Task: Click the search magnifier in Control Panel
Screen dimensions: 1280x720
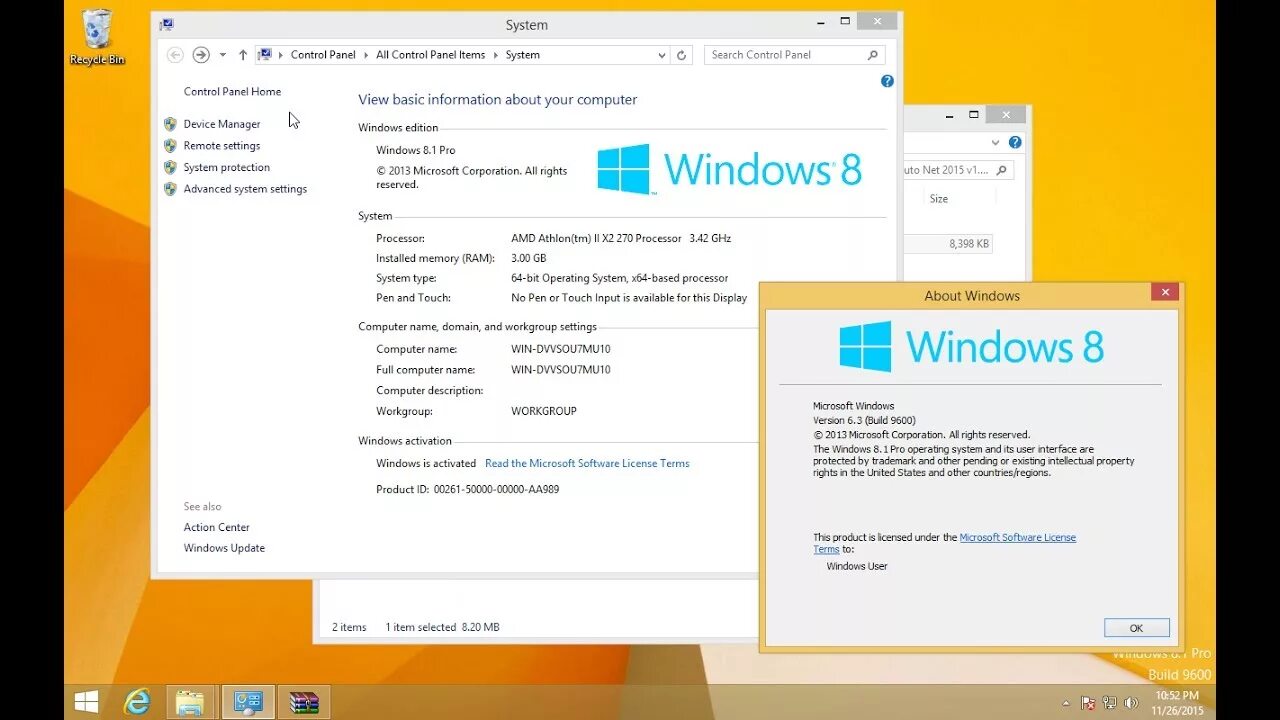Action: 873,55
